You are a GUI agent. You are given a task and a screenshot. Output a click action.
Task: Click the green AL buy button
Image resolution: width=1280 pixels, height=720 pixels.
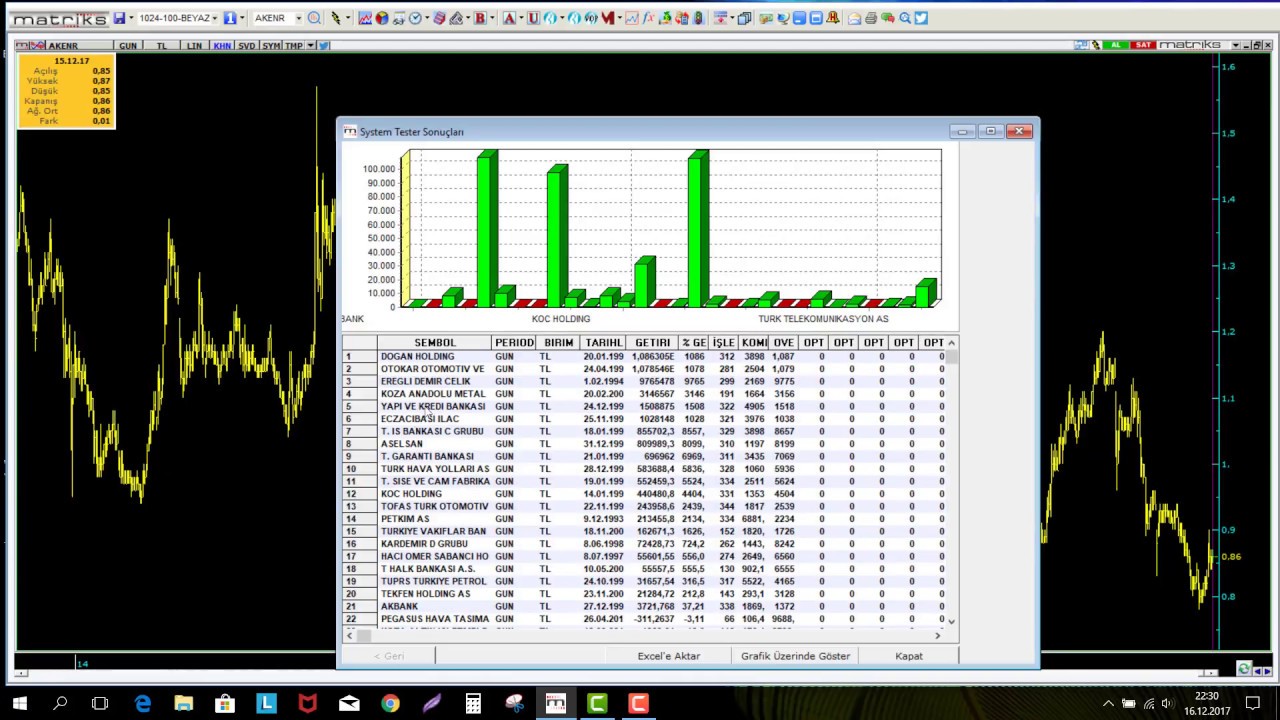(x=1116, y=45)
